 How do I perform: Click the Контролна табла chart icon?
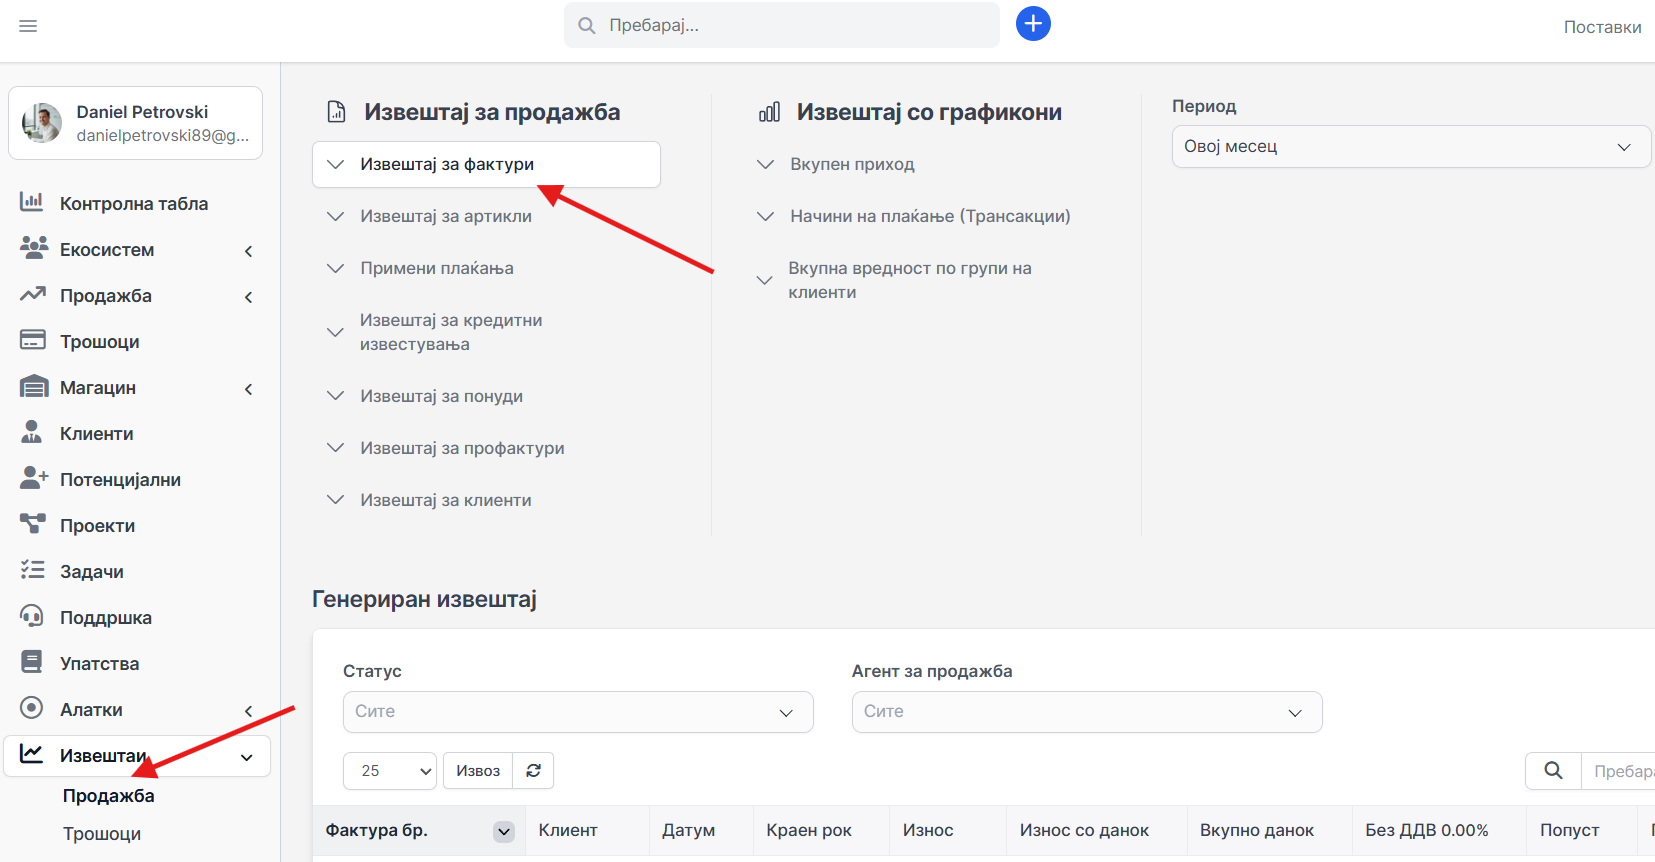32,203
